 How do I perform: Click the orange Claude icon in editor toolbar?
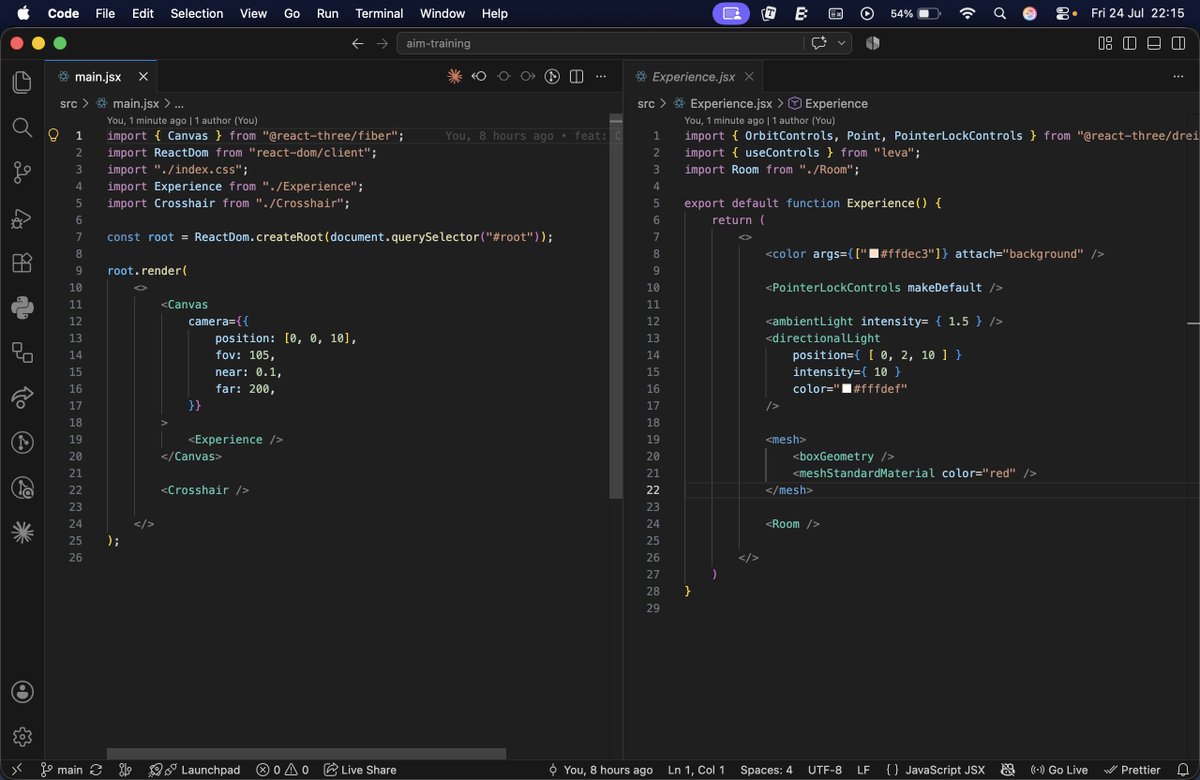tap(455, 76)
